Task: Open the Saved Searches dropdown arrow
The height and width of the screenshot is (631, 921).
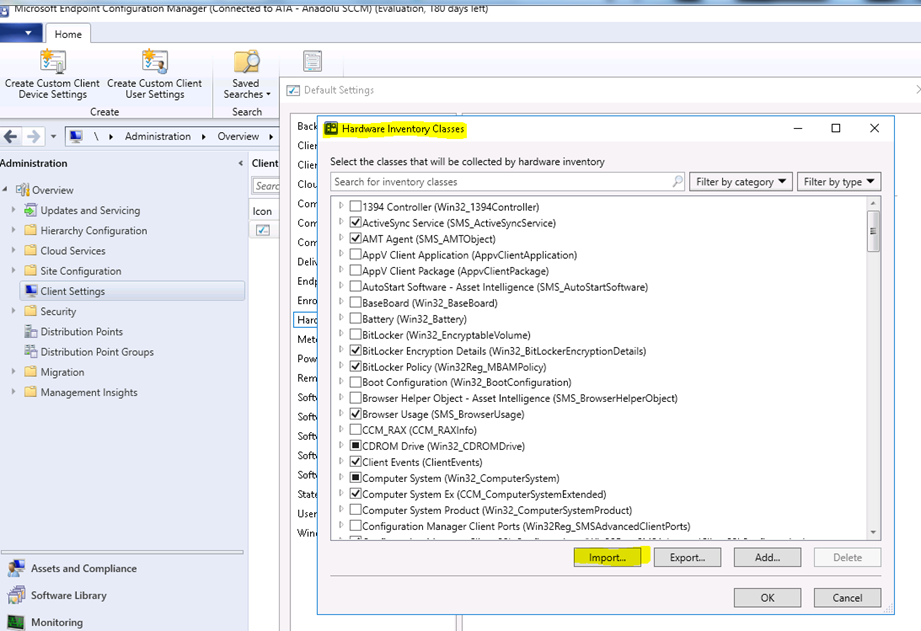Action: pyautogui.click(x=268, y=95)
